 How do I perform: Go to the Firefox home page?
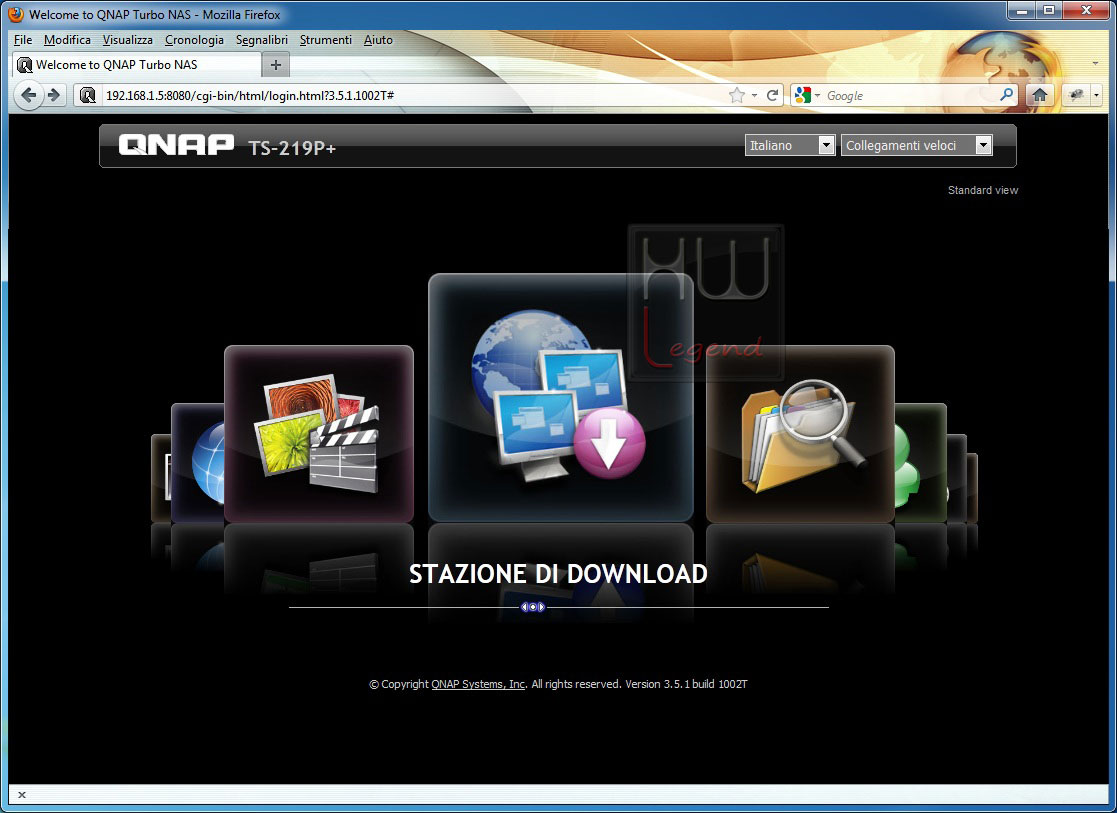tap(1040, 95)
